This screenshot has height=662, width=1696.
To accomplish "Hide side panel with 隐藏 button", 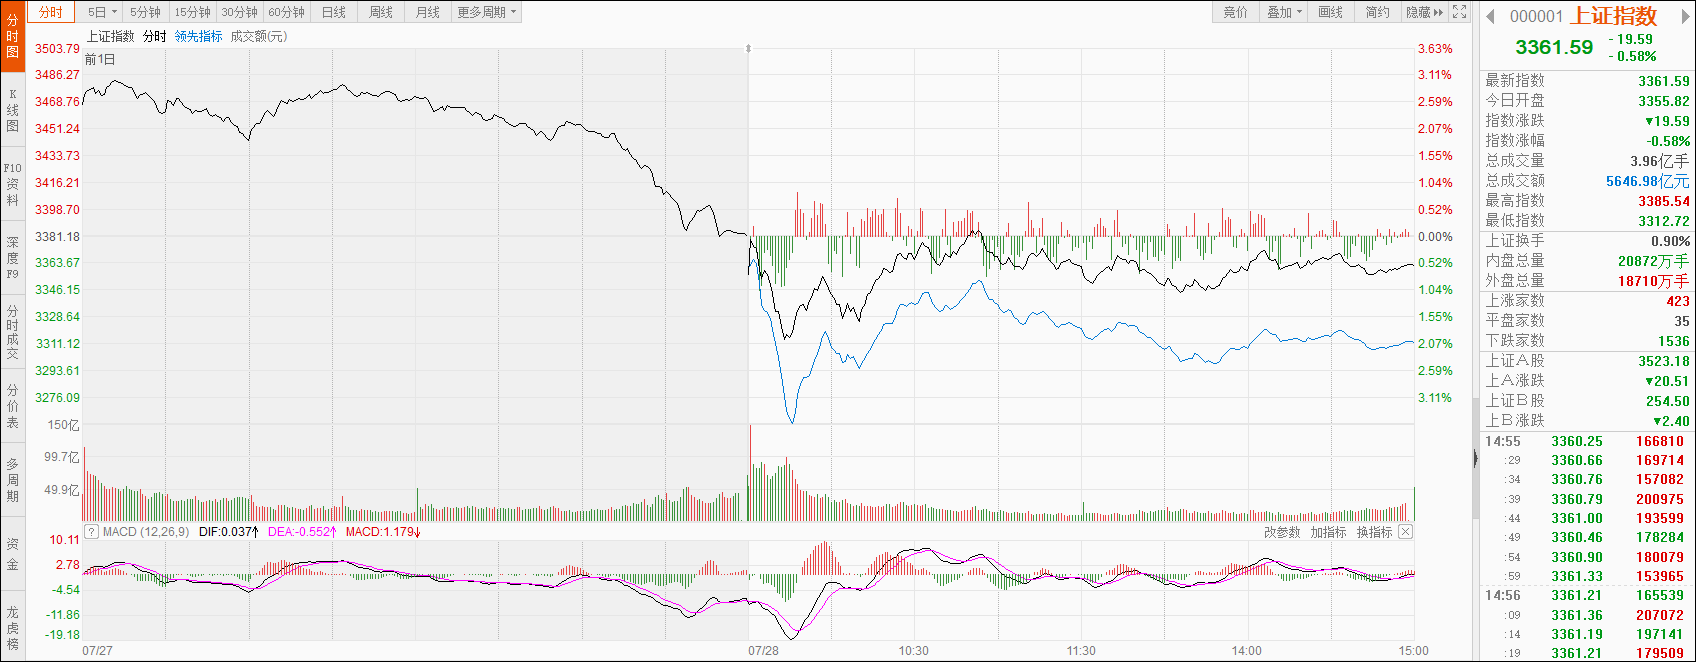I will (x=1425, y=12).
